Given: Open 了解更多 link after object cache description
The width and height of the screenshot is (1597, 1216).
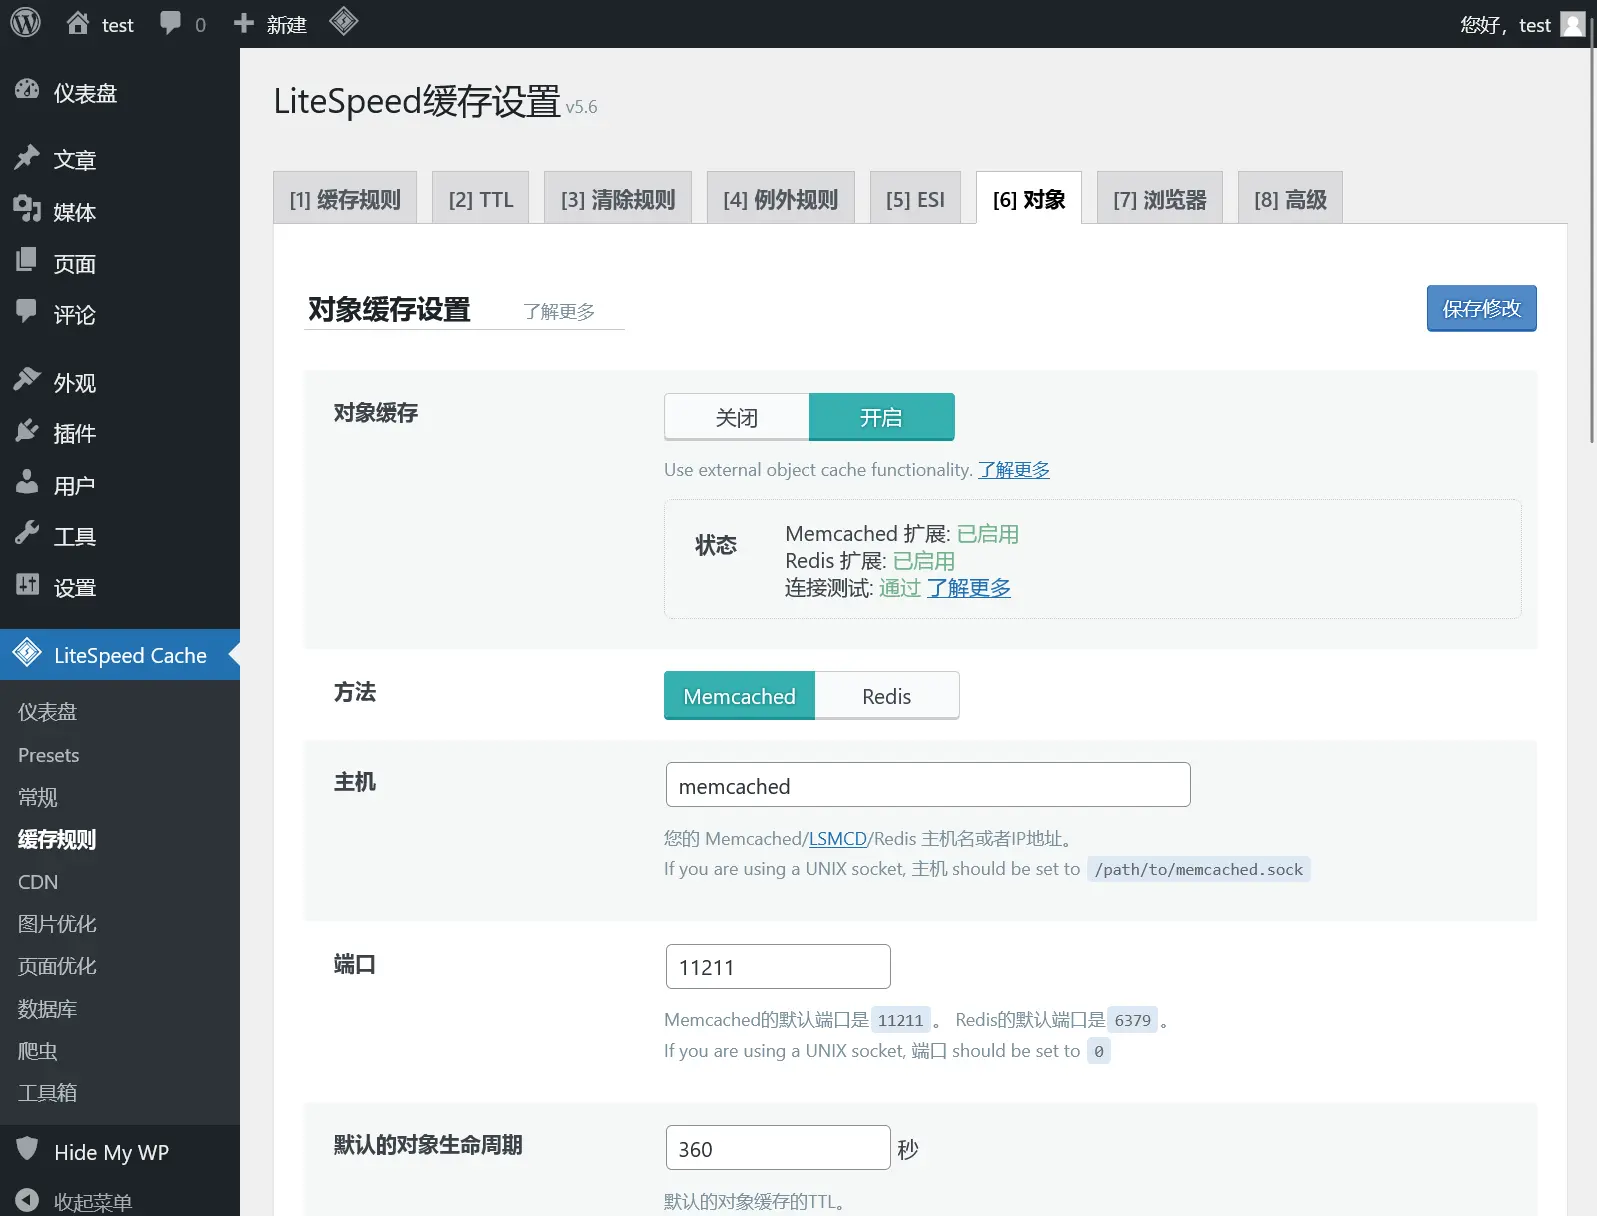Looking at the screenshot, I should pos(1014,469).
